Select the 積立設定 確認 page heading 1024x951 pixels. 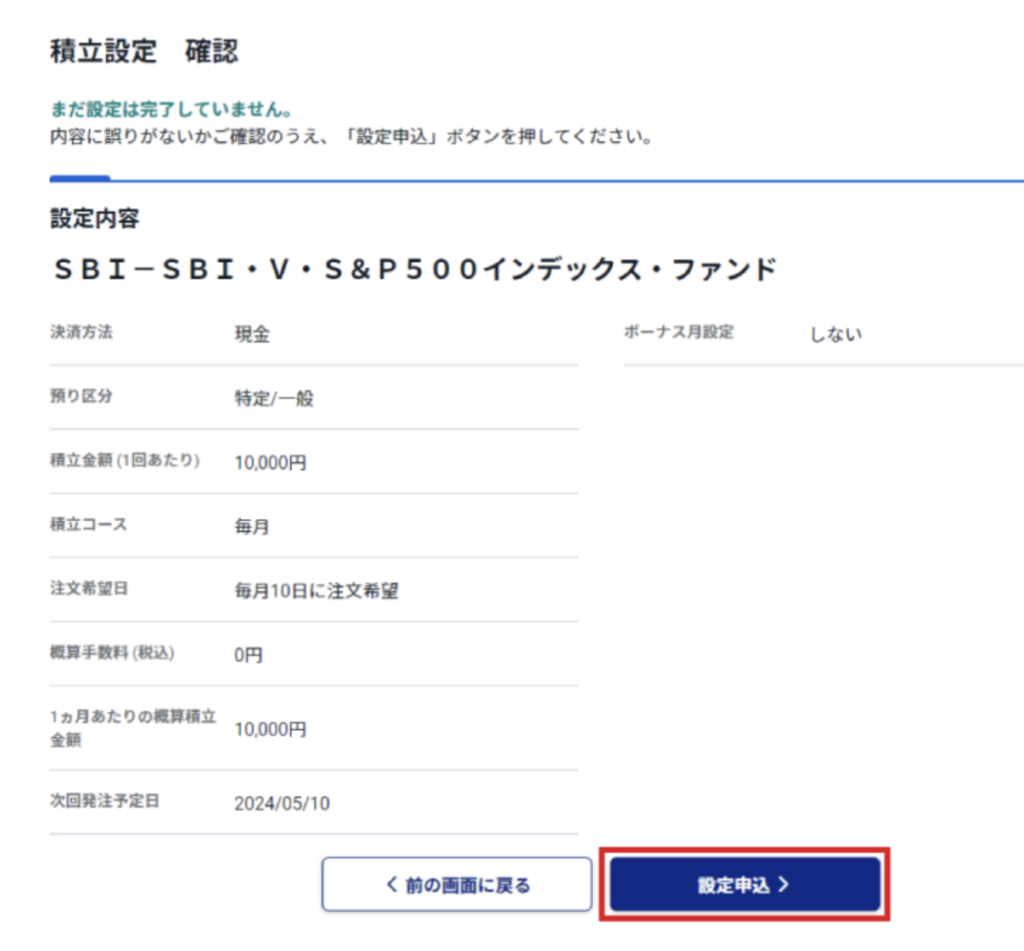[x=144, y=51]
